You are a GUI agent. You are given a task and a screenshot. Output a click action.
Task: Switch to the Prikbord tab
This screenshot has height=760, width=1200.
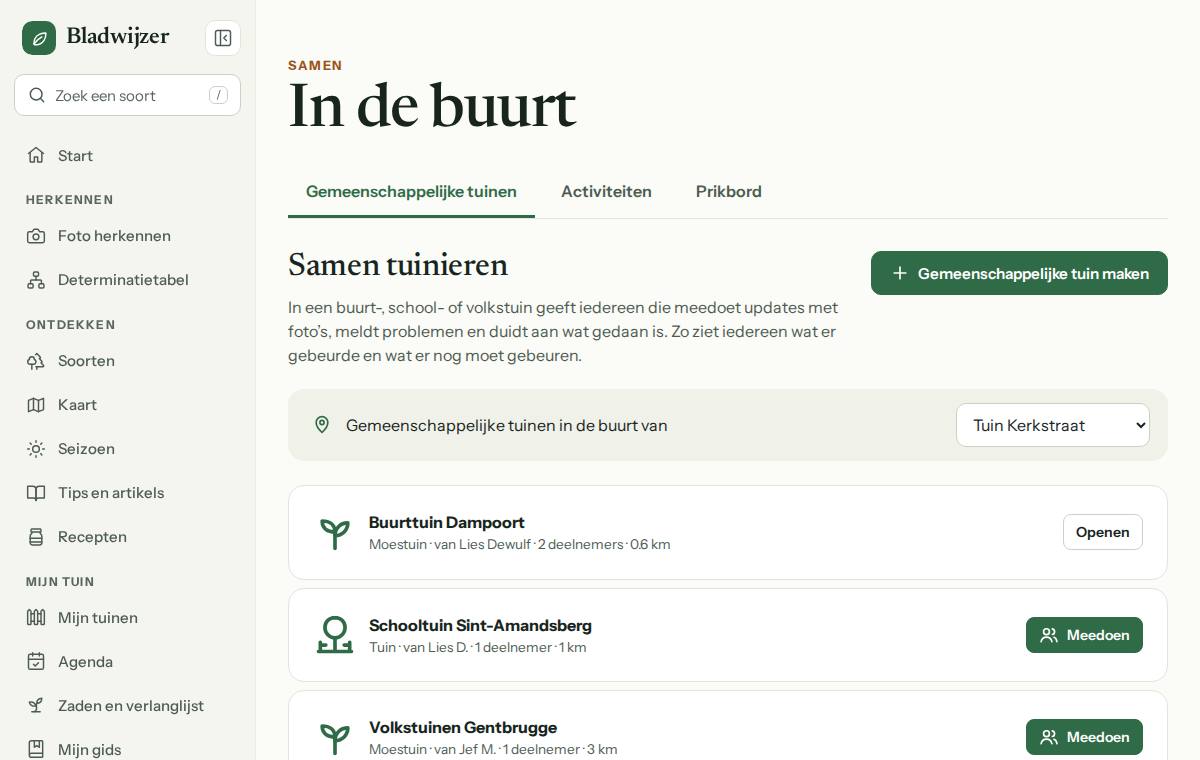pos(729,191)
